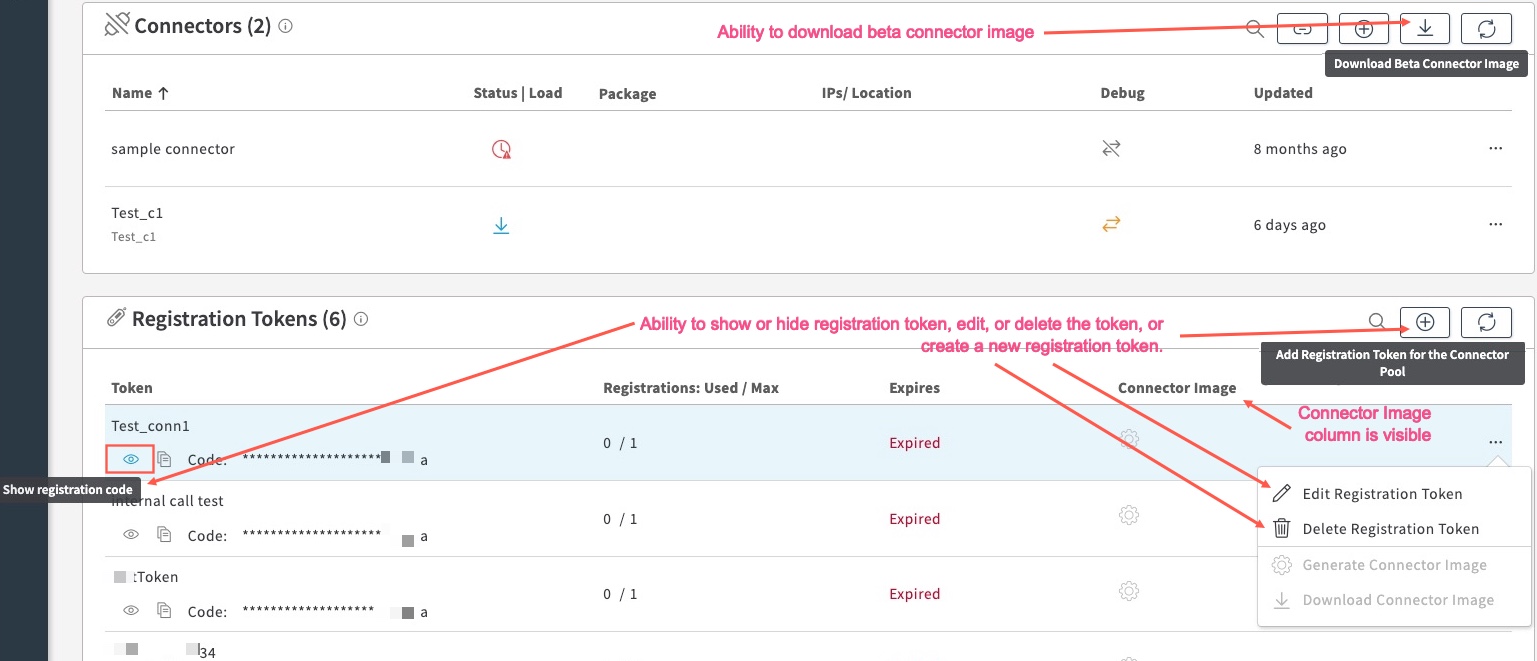Show registration code for Internal call test
The height and width of the screenshot is (661, 1537).
(x=130, y=535)
